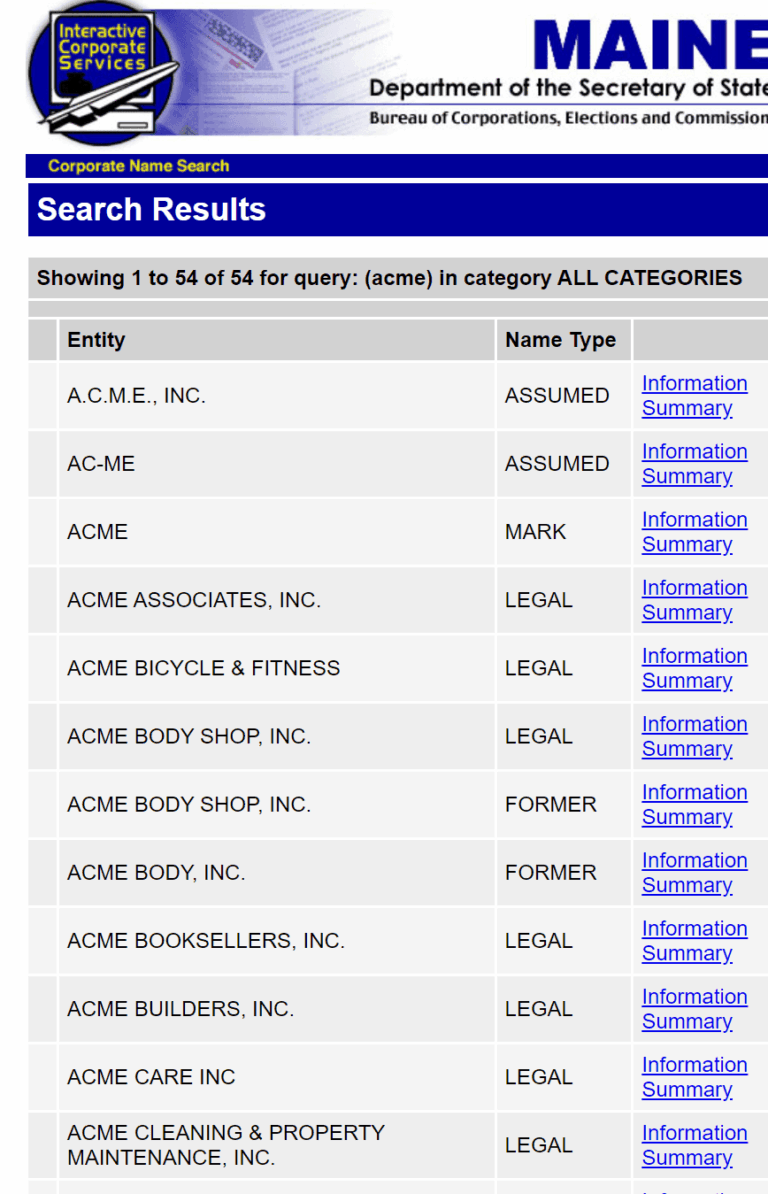Open ACME BICYCLE & FITNESS Information Summary

click(694, 668)
